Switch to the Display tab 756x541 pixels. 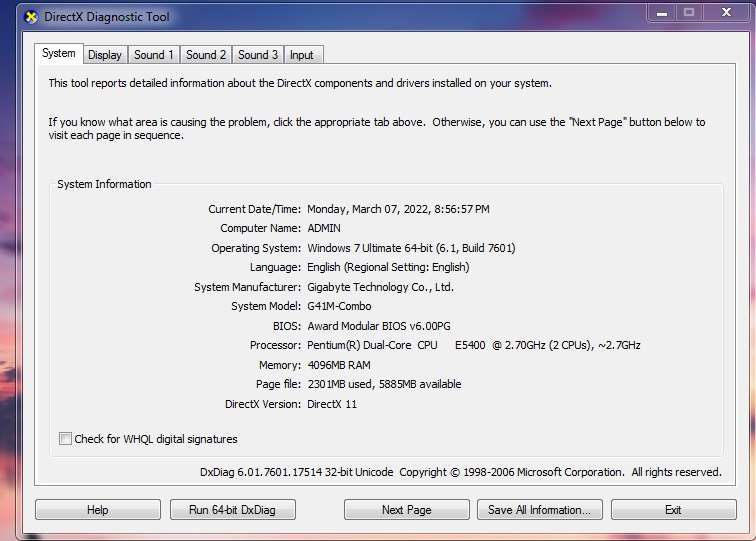pyautogui.click(x=104, y=55)
